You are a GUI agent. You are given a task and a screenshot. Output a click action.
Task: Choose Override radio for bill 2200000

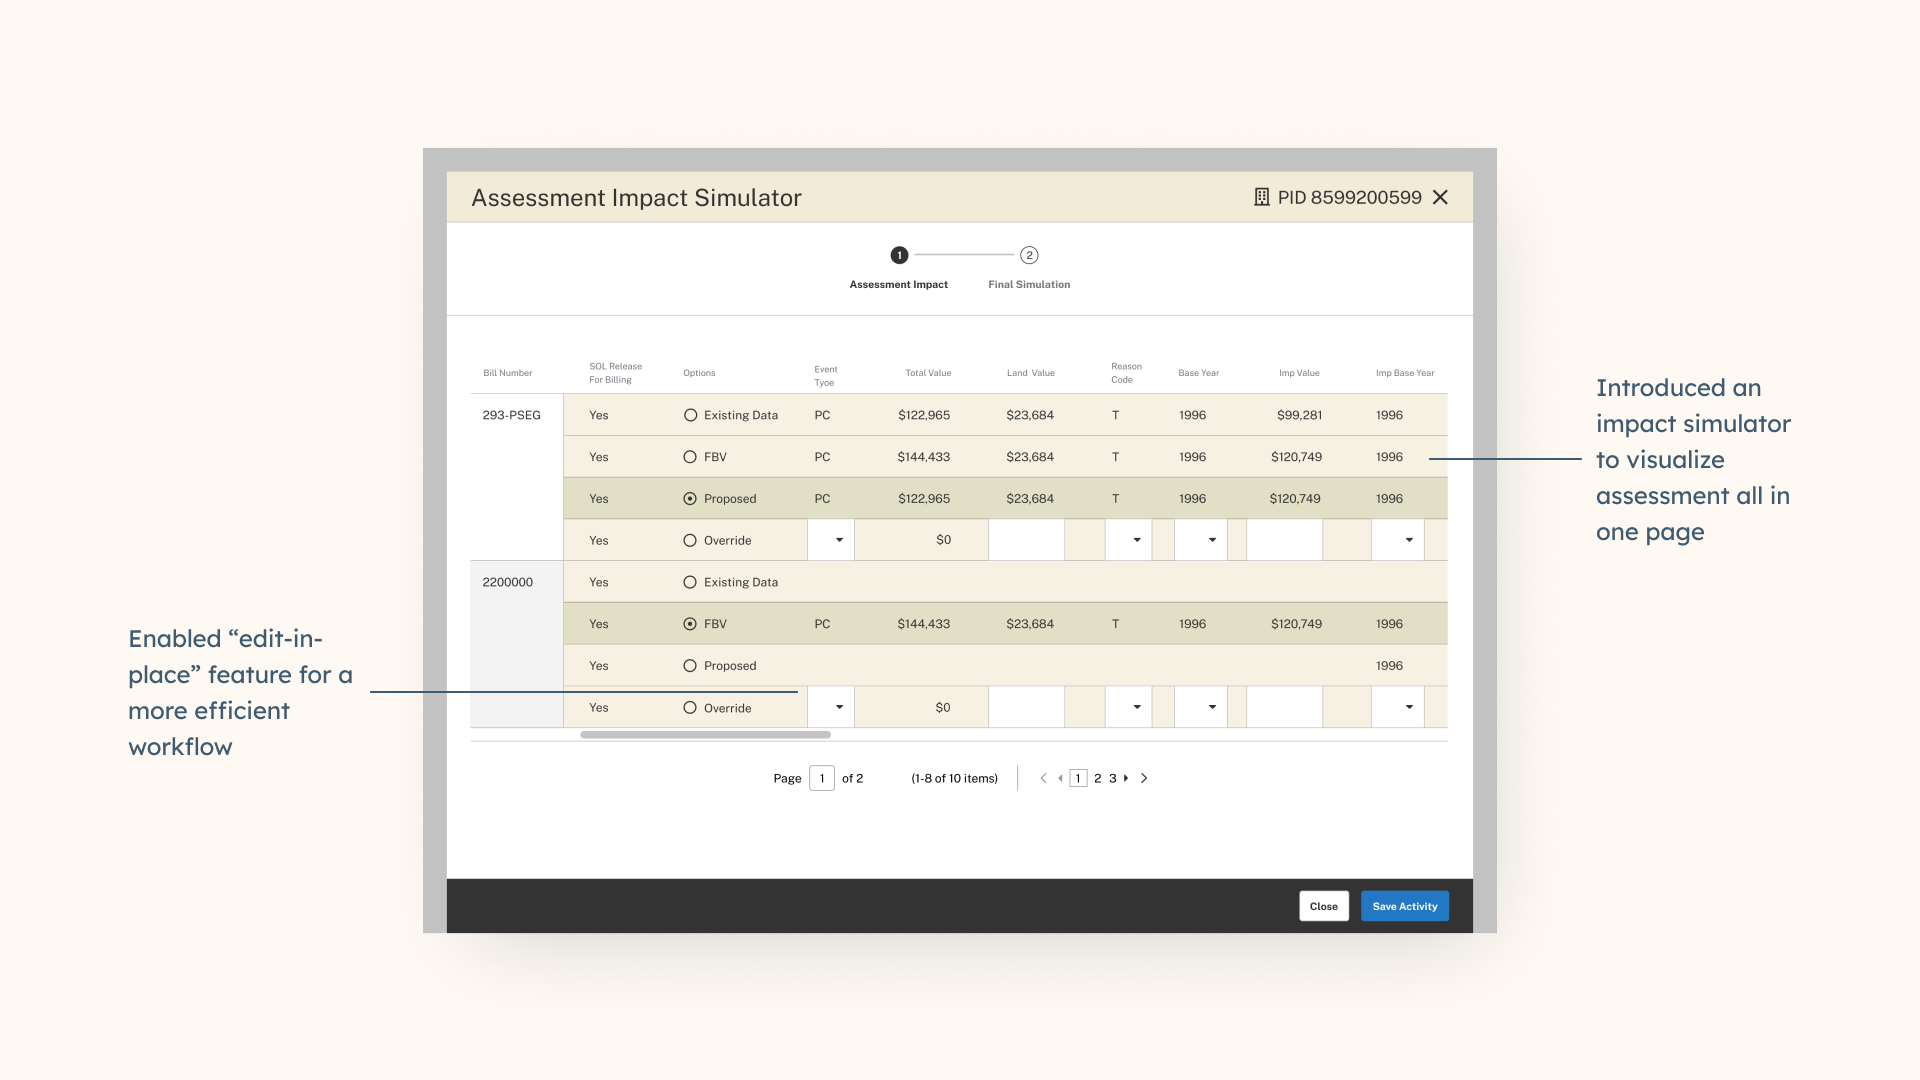[x=690, y=708]
